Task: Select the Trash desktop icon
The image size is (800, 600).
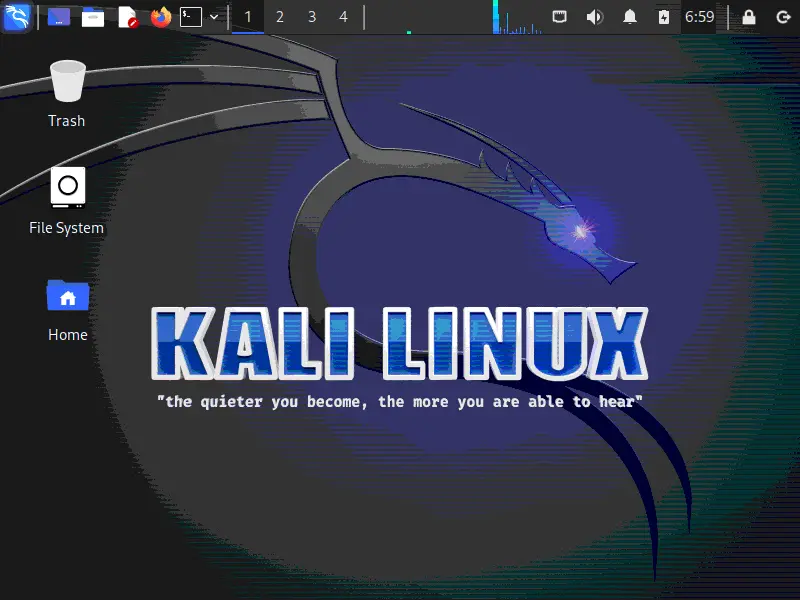Action: coord(67,81)
